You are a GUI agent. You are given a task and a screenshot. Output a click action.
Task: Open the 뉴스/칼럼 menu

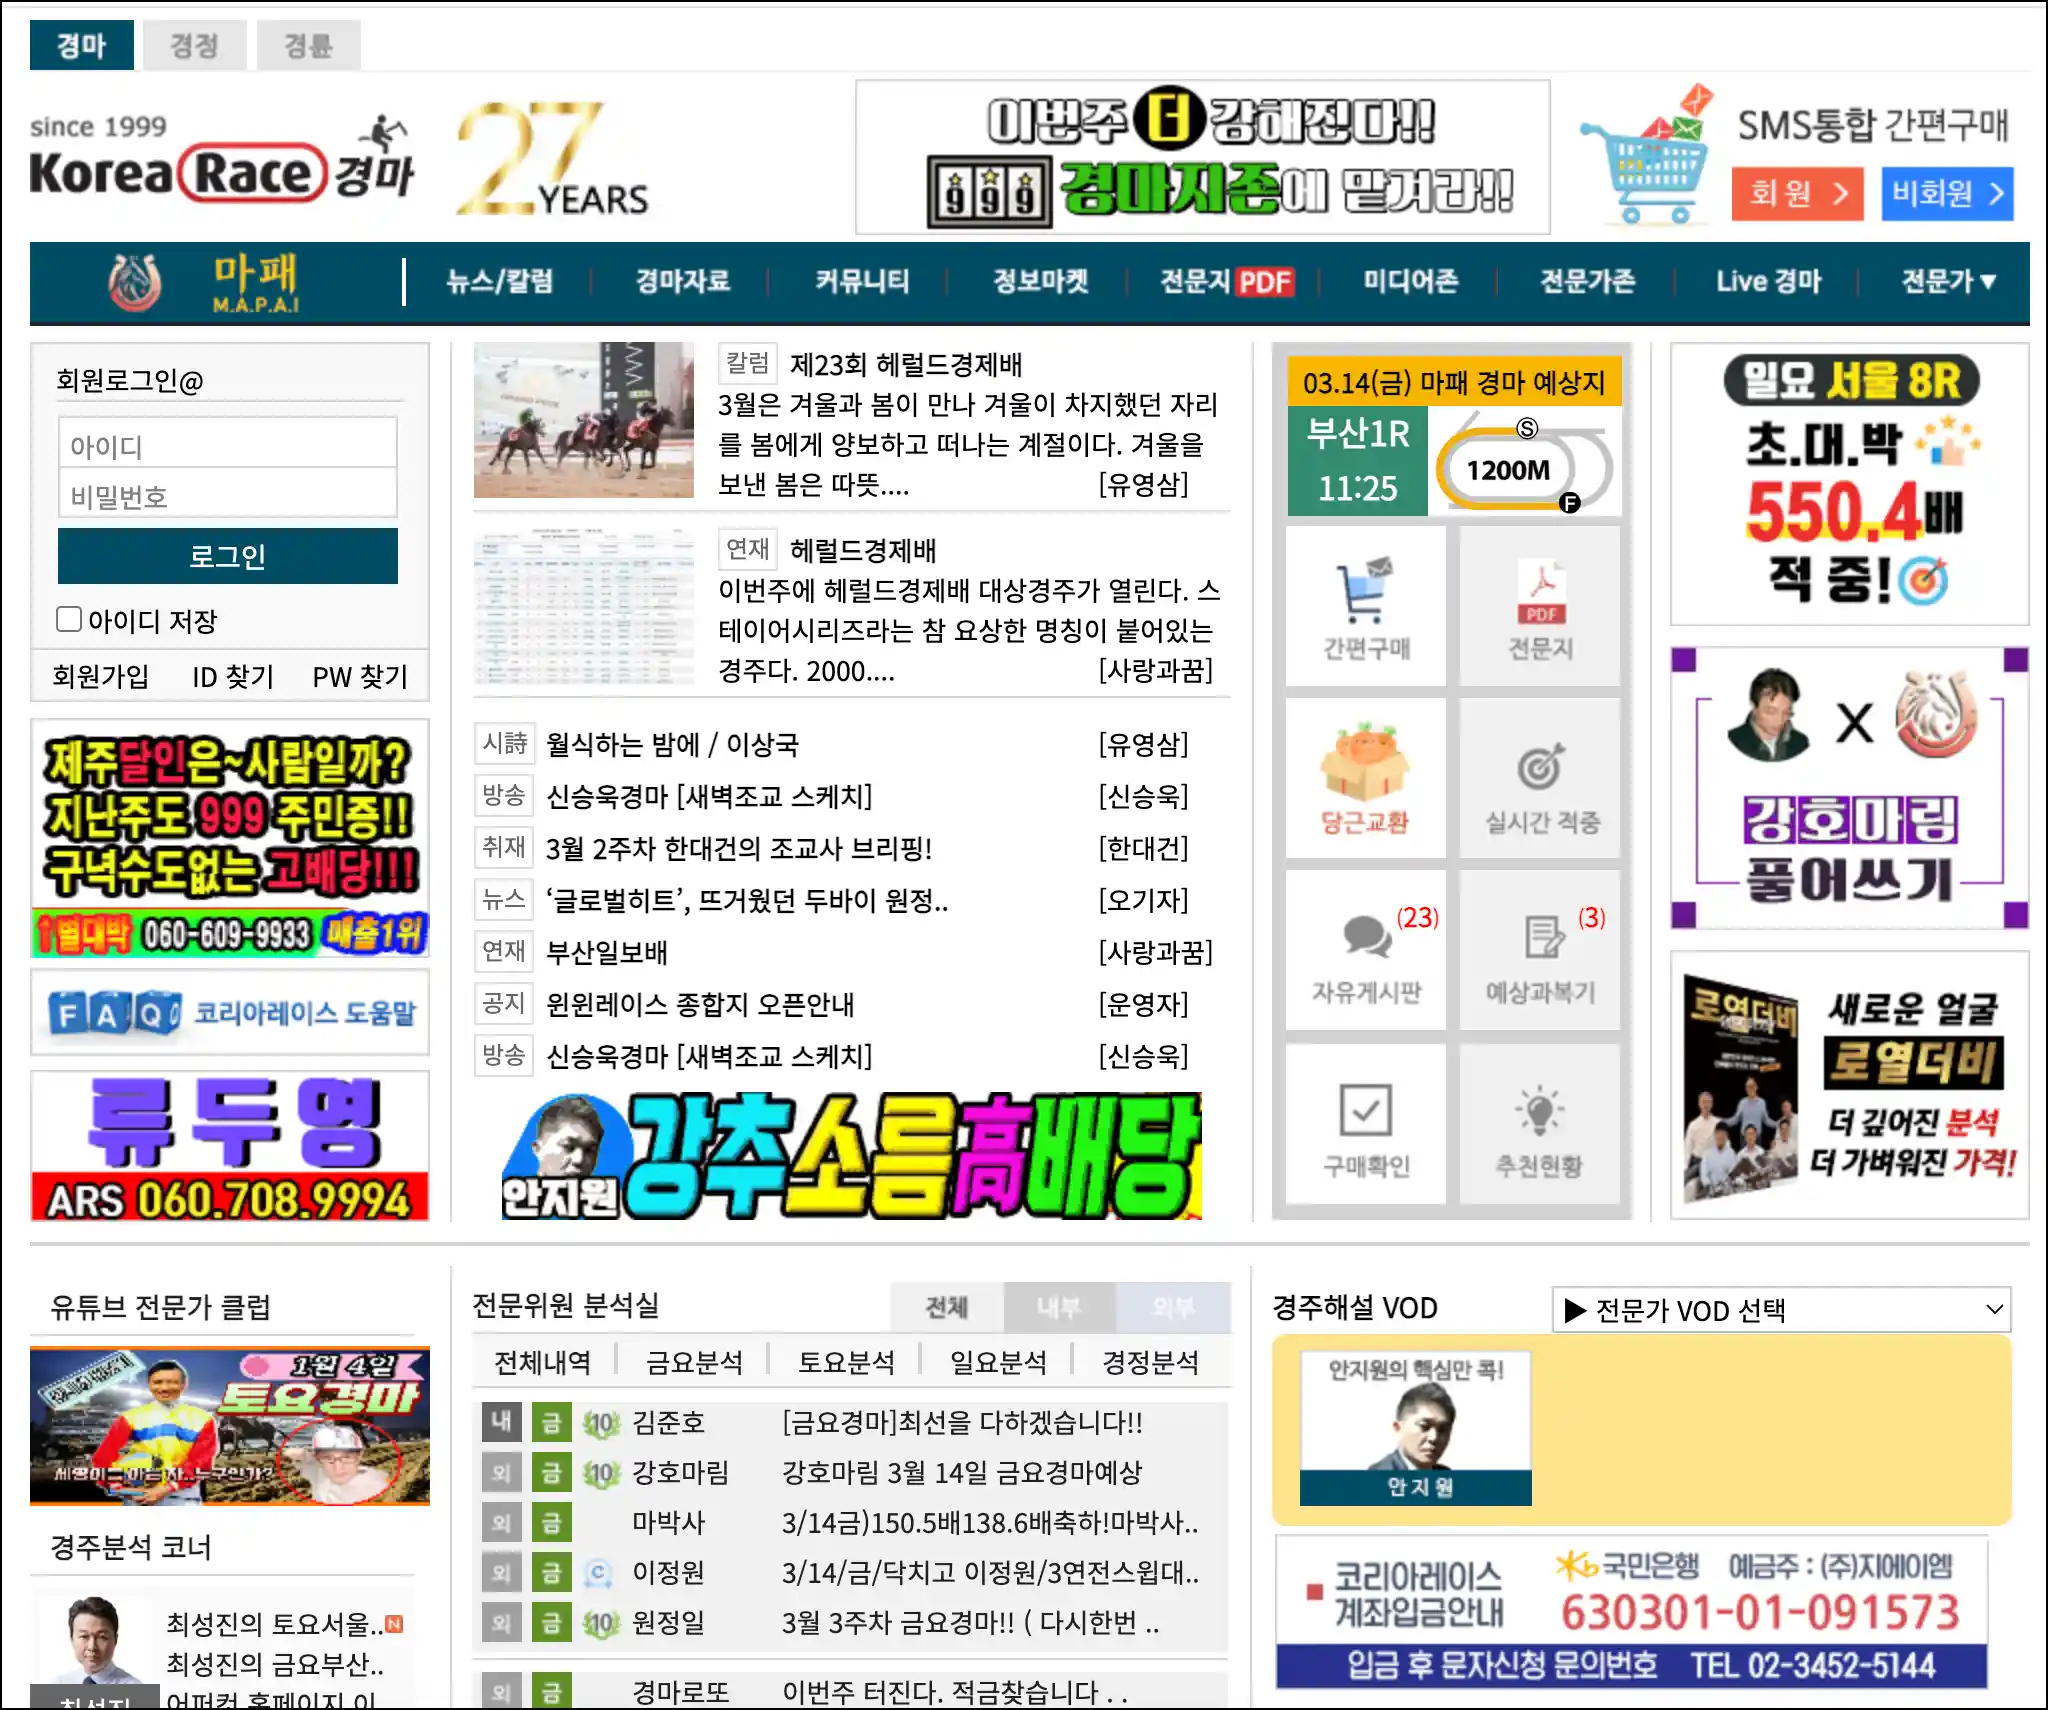tap(500, 282)
